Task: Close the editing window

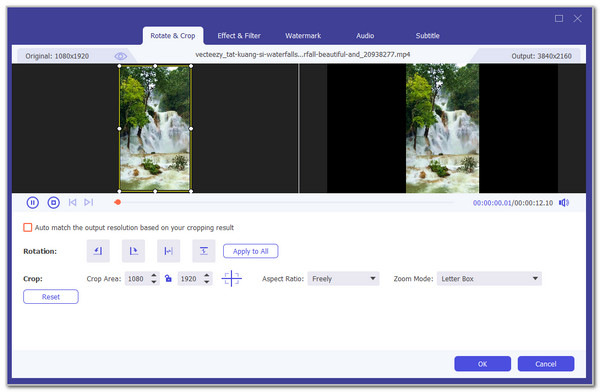Action: click(x=577, y=18)
